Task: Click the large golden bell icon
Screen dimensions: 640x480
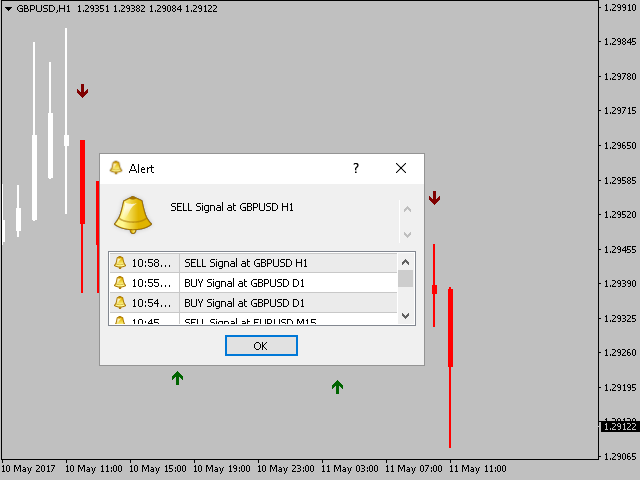Action: (133, 215)
